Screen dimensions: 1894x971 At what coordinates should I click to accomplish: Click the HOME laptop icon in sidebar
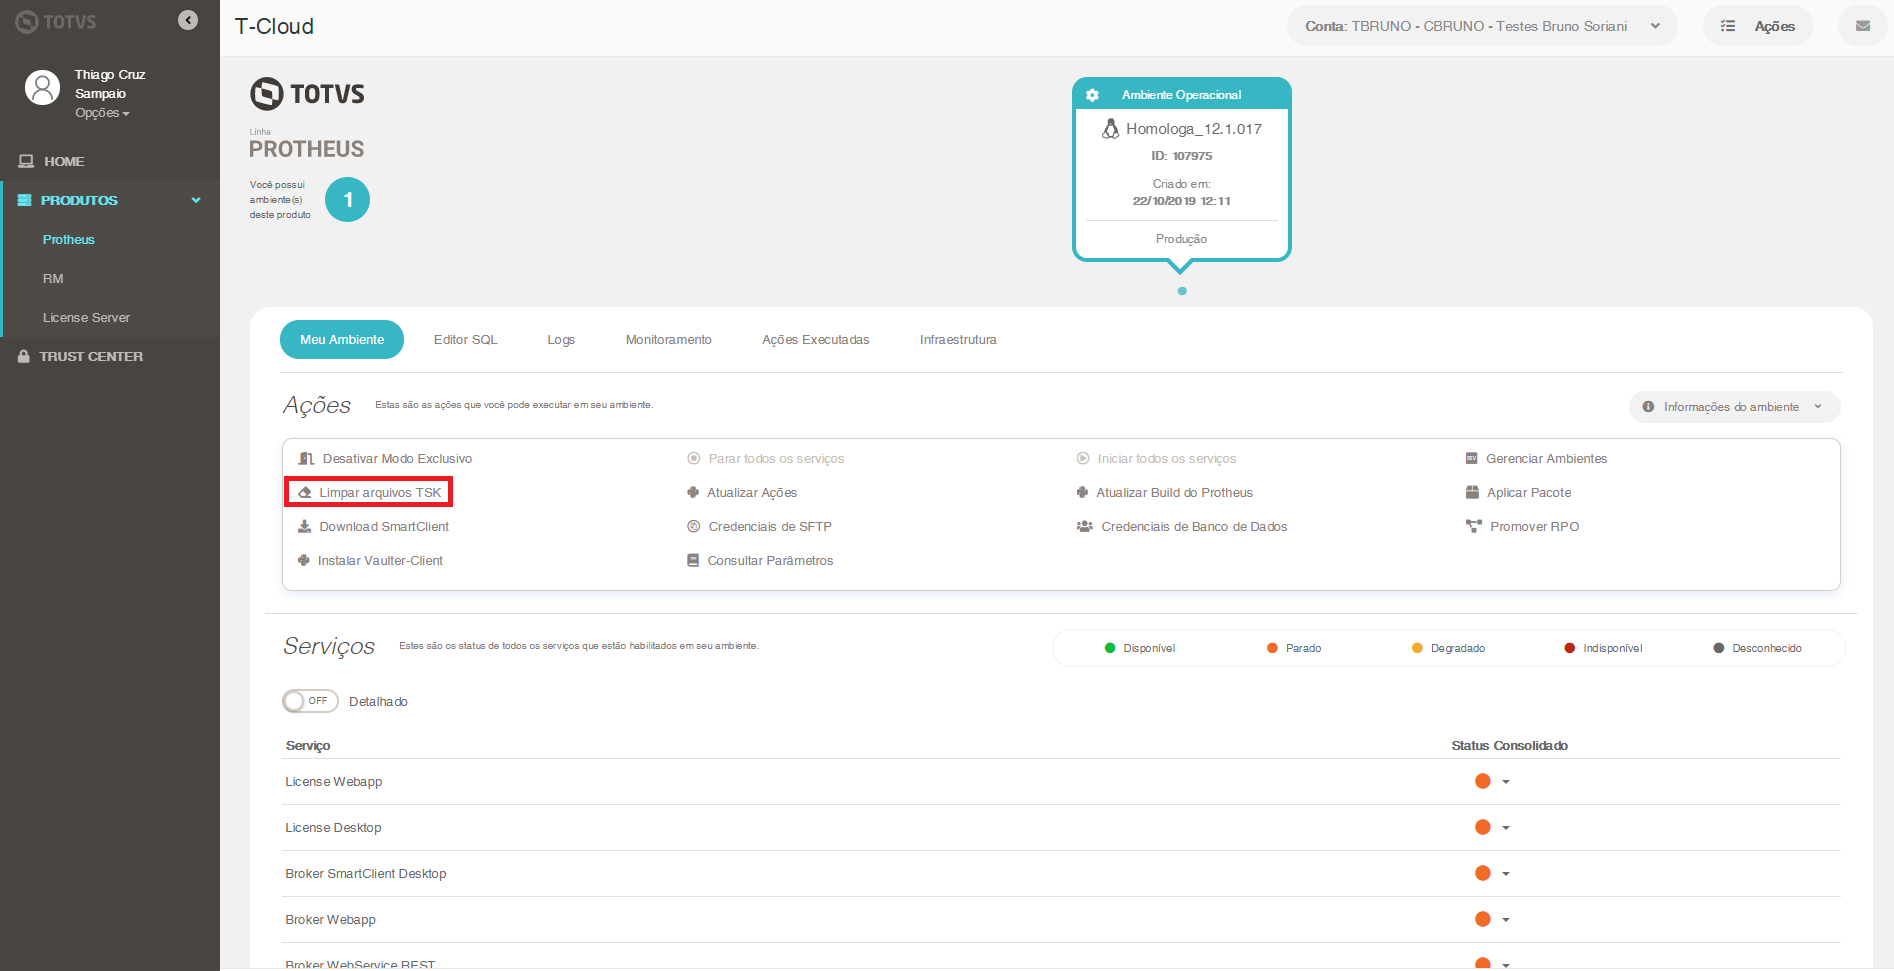(x=26, y=161)
